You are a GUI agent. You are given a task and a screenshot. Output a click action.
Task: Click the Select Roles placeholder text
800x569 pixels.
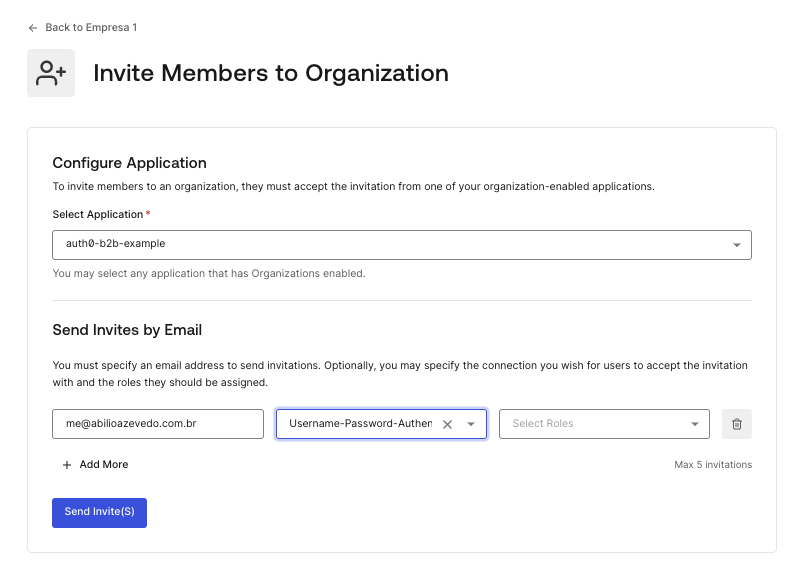pos(543,424)
